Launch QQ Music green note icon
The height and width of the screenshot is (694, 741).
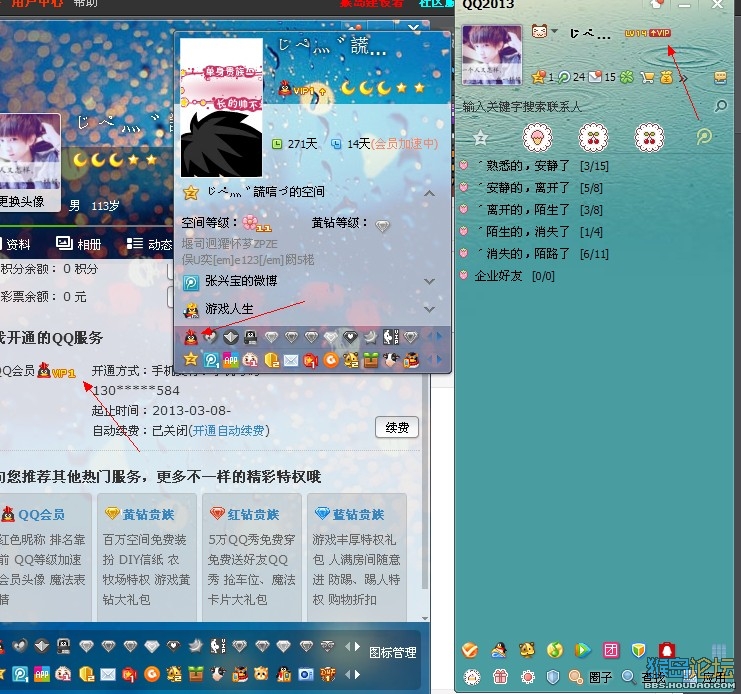coord(555,651)
